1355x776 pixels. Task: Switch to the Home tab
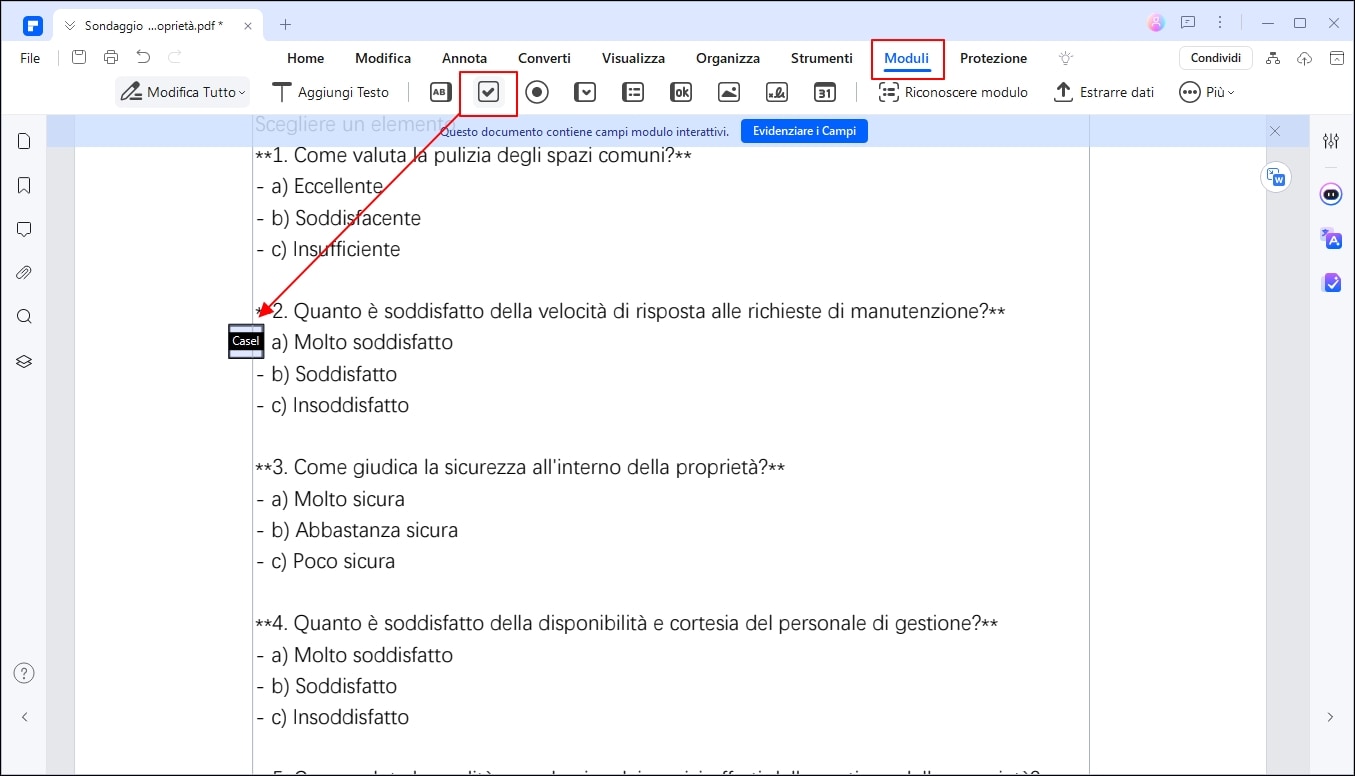[306, 58]
